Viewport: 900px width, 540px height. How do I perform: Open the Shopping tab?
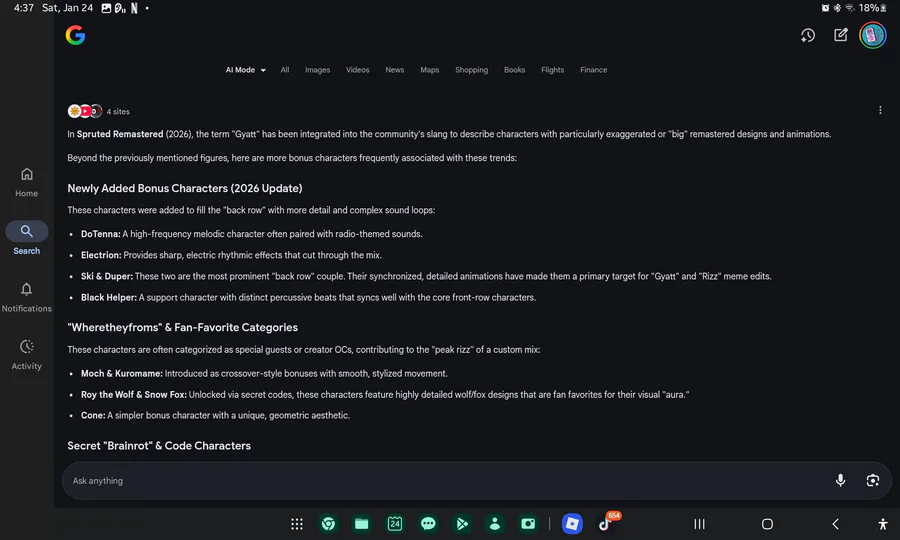(x=471, y=70)
